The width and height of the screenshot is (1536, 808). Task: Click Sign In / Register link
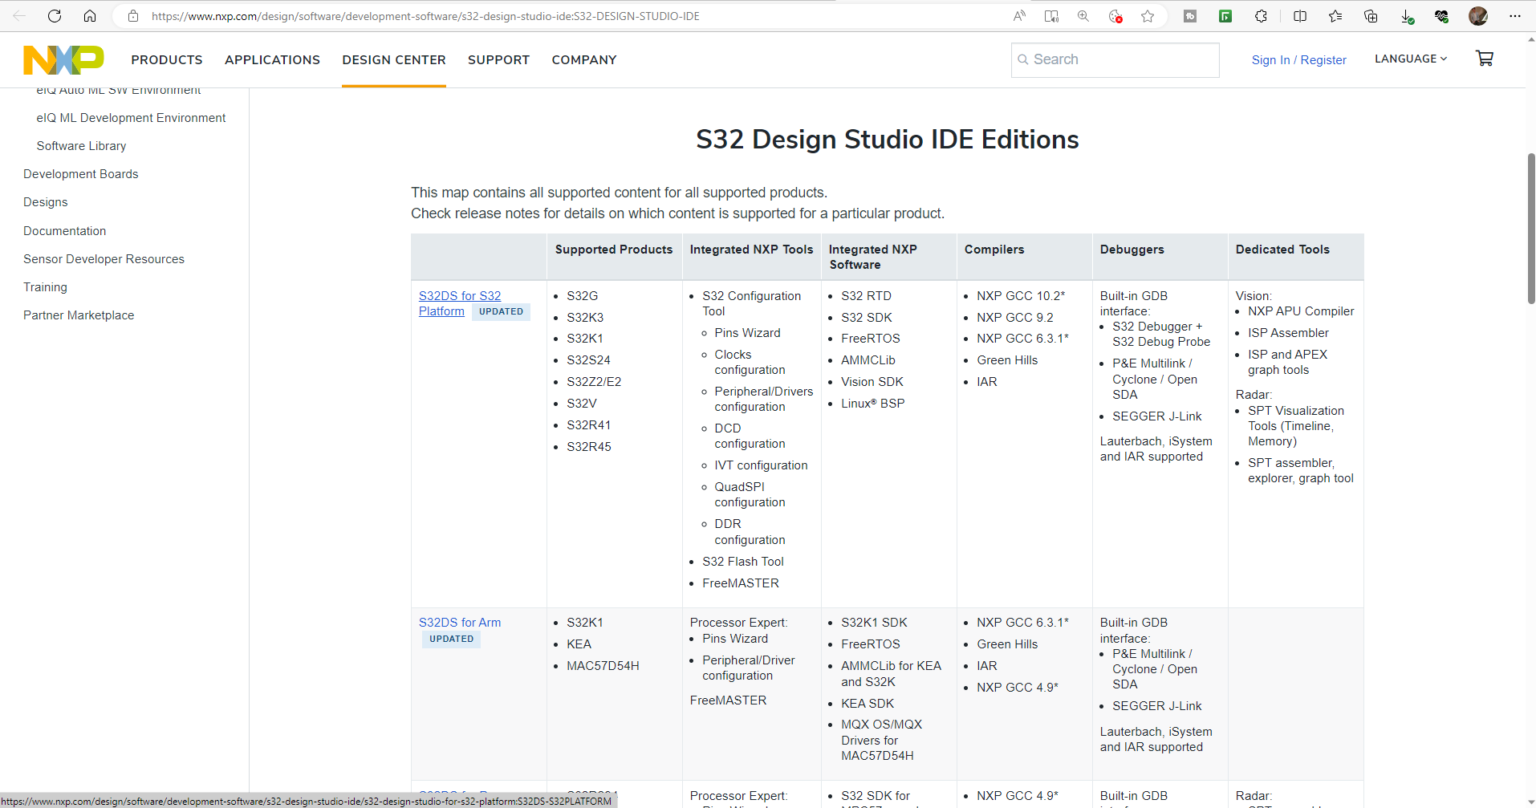1299,60
